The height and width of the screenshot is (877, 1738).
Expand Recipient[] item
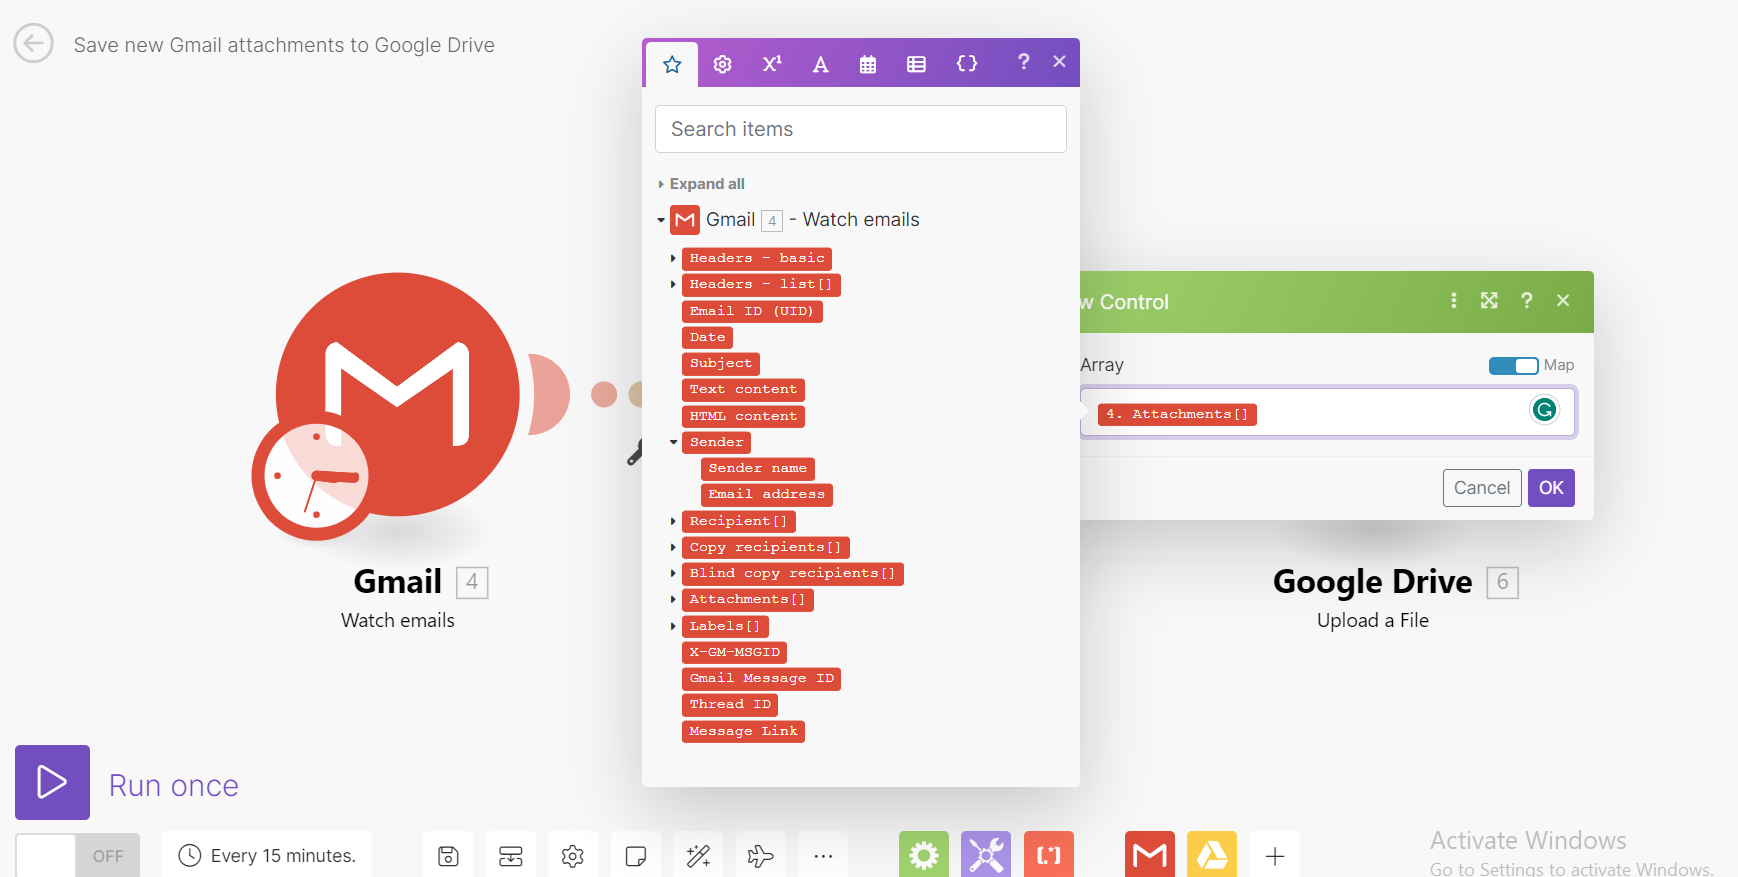[x=673, y=521]
